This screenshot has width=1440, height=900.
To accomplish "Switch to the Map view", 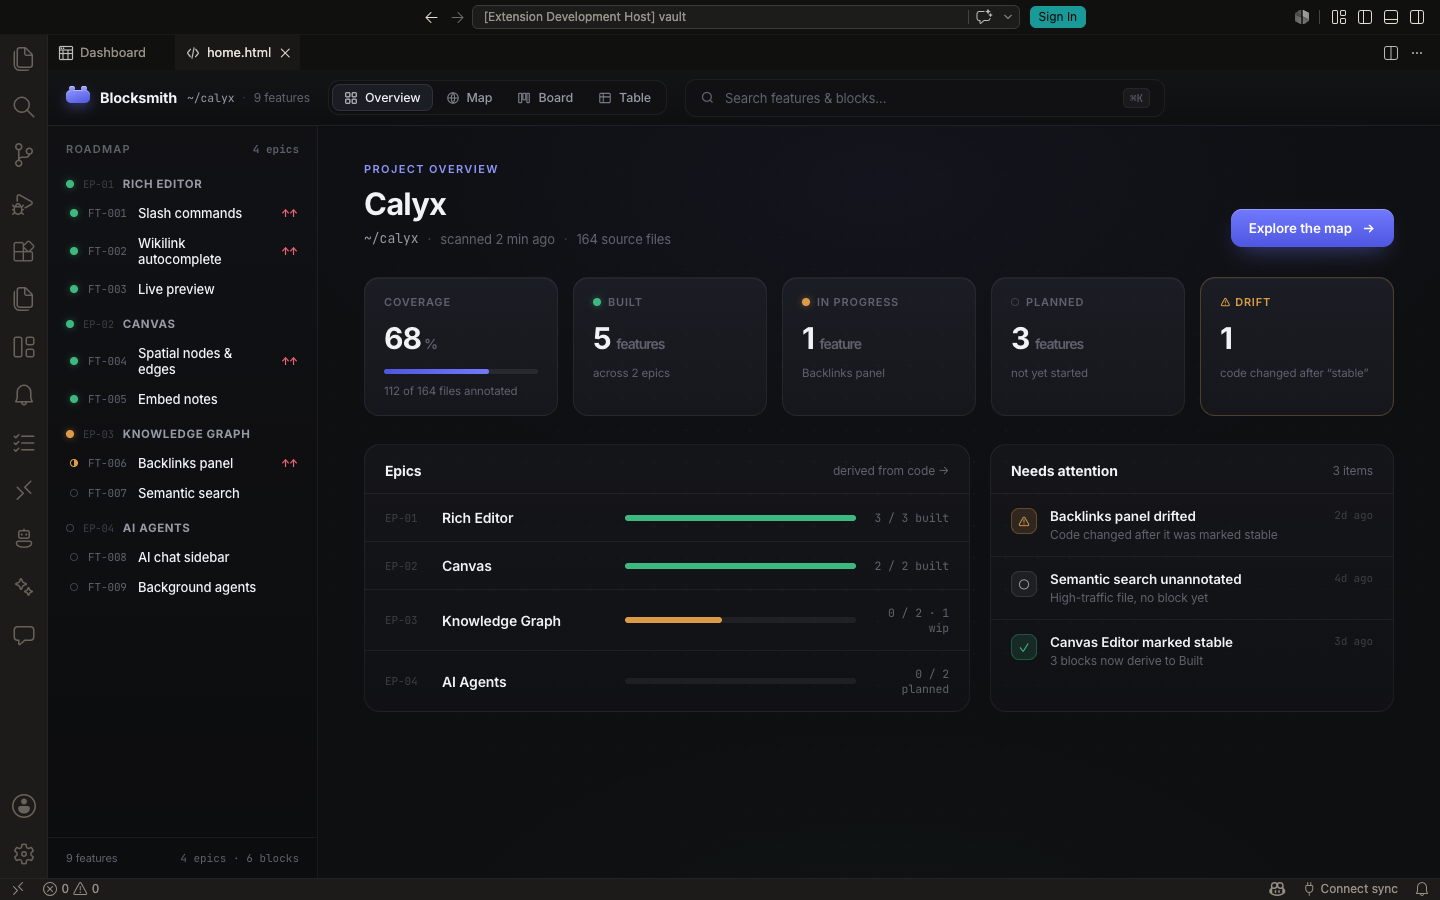I will pos(469,98).
